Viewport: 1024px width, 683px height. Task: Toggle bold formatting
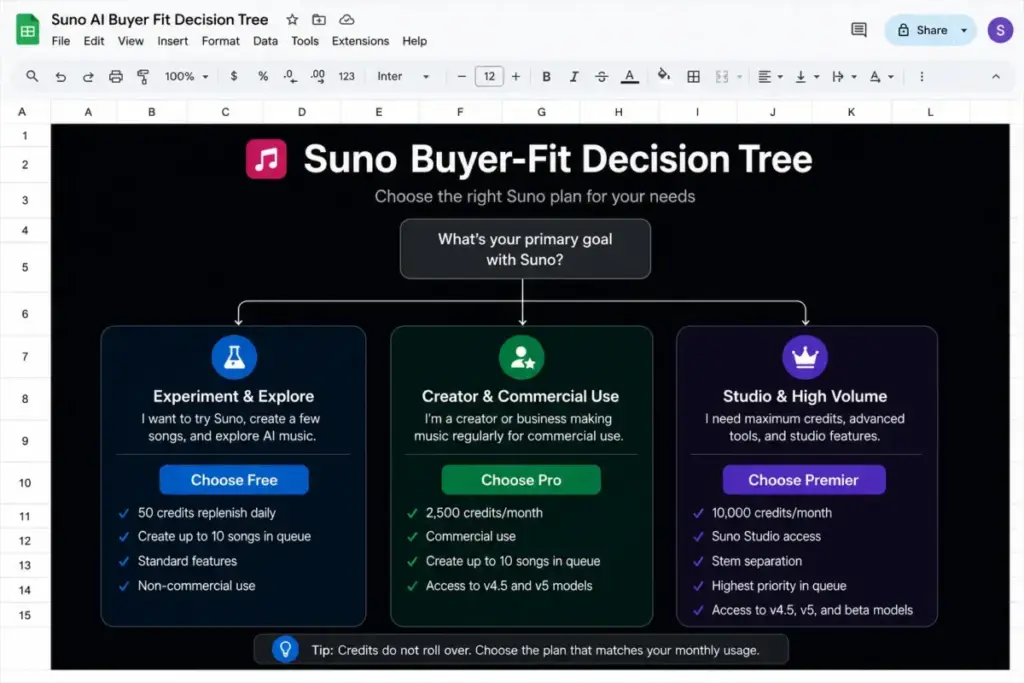pyautogui.click(x=546, y=76)
